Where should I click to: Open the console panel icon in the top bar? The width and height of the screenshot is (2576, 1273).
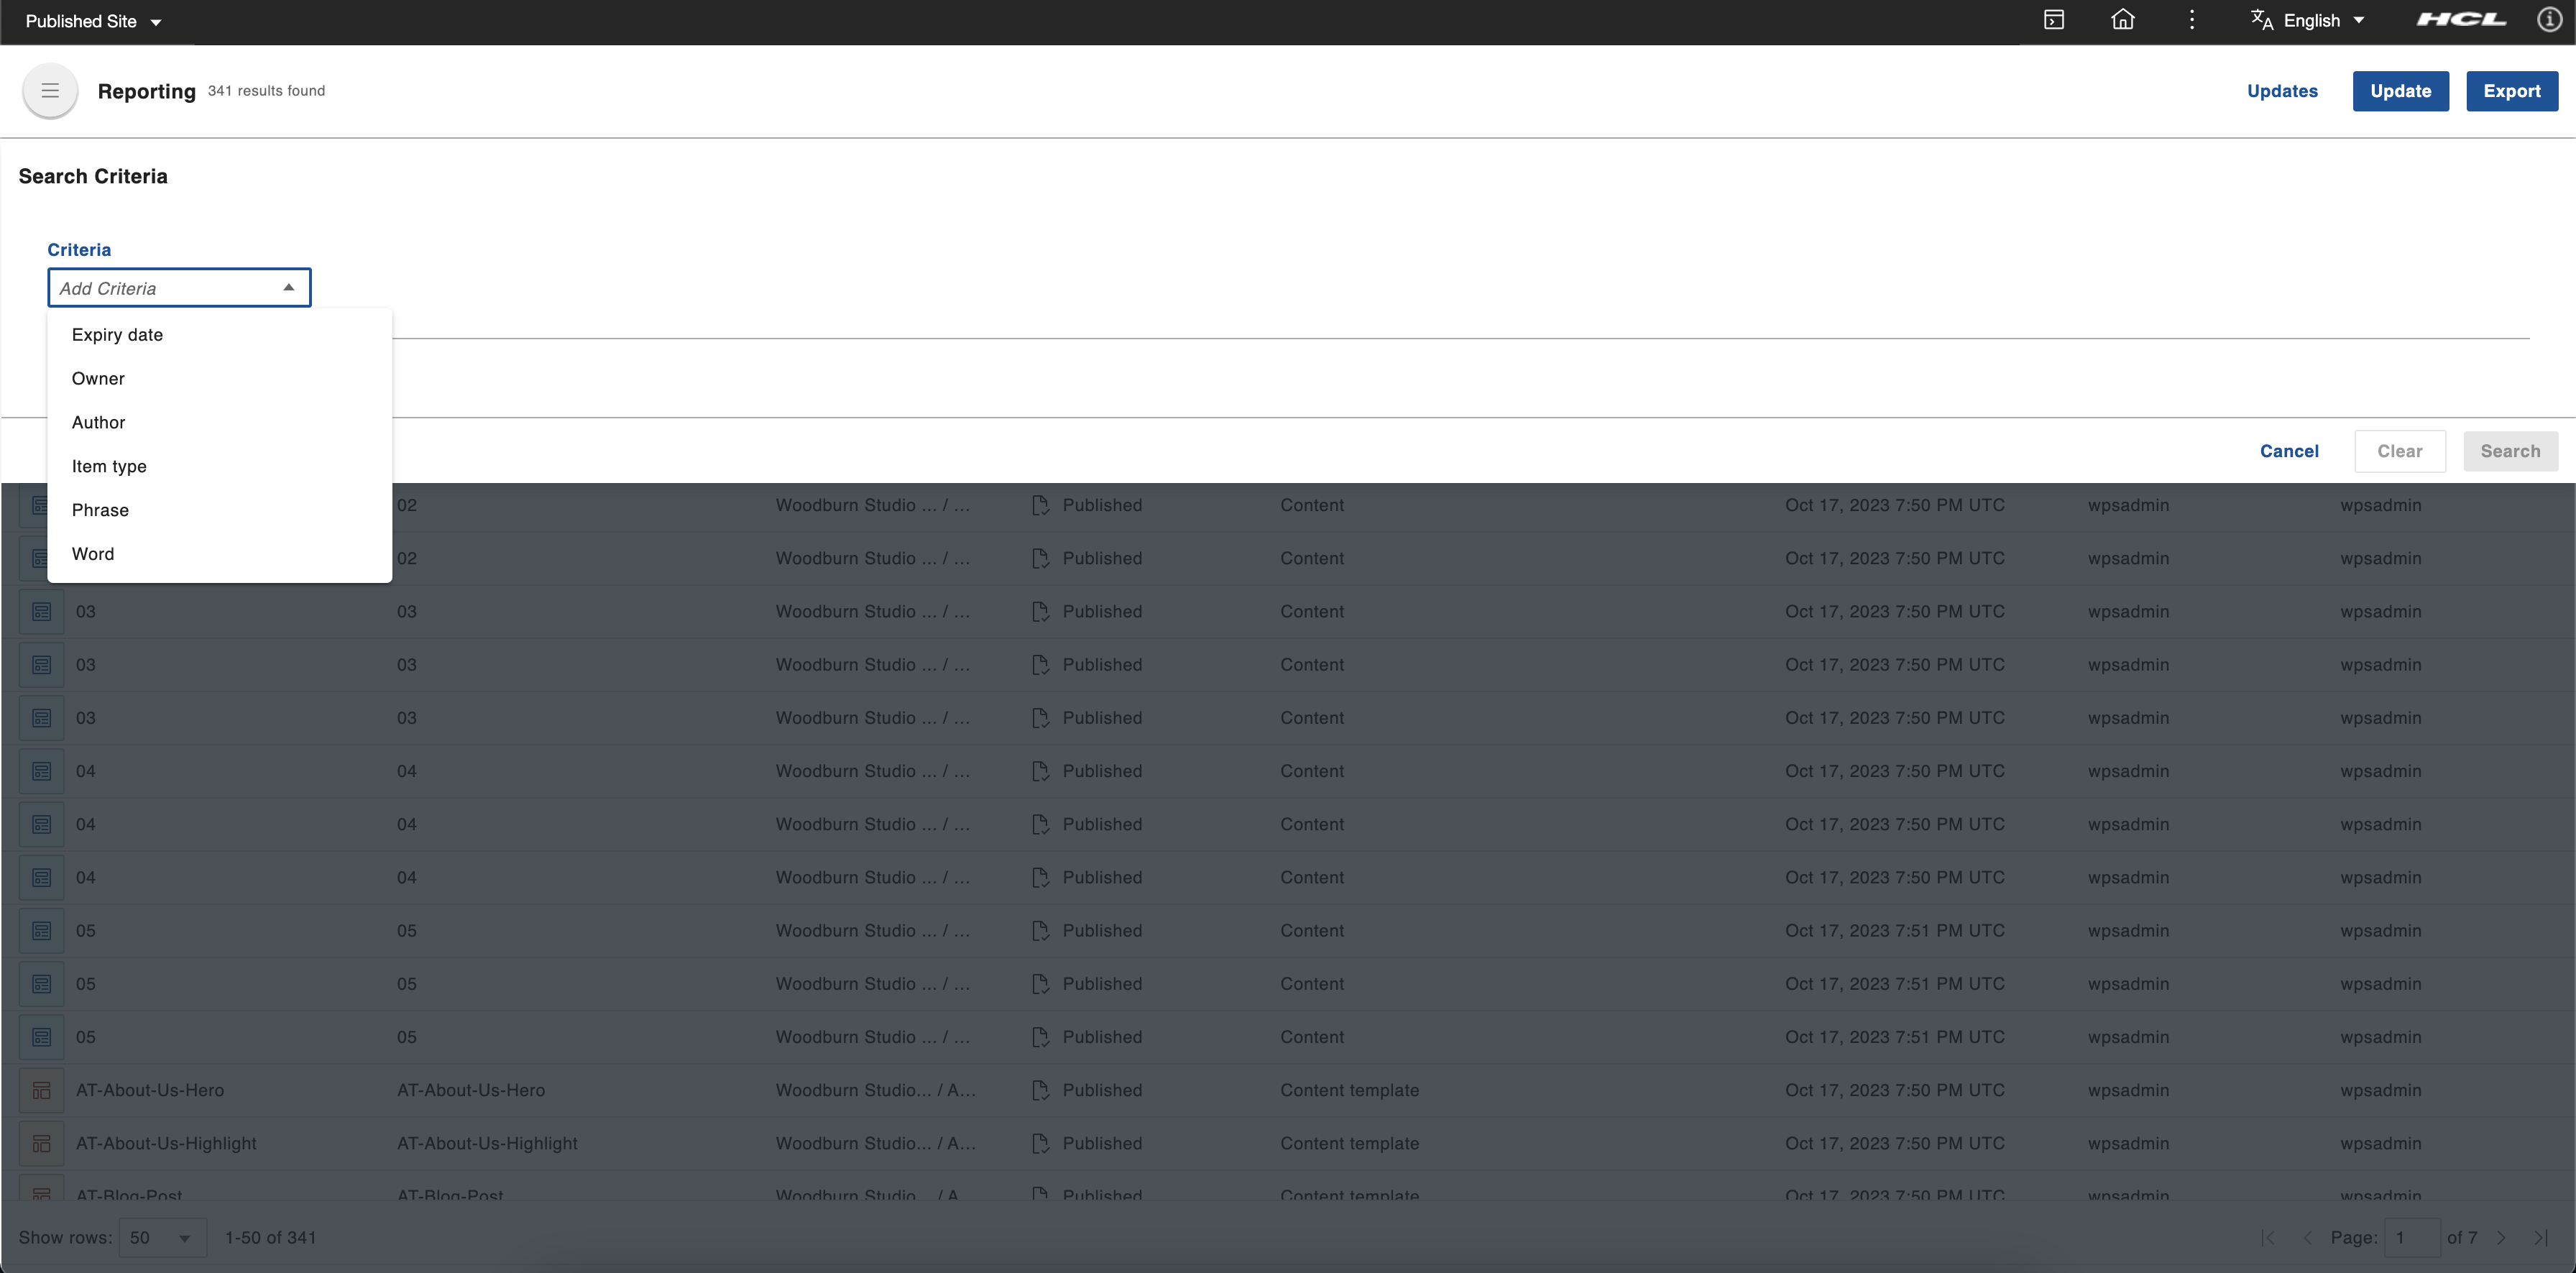pos(2054,20)
